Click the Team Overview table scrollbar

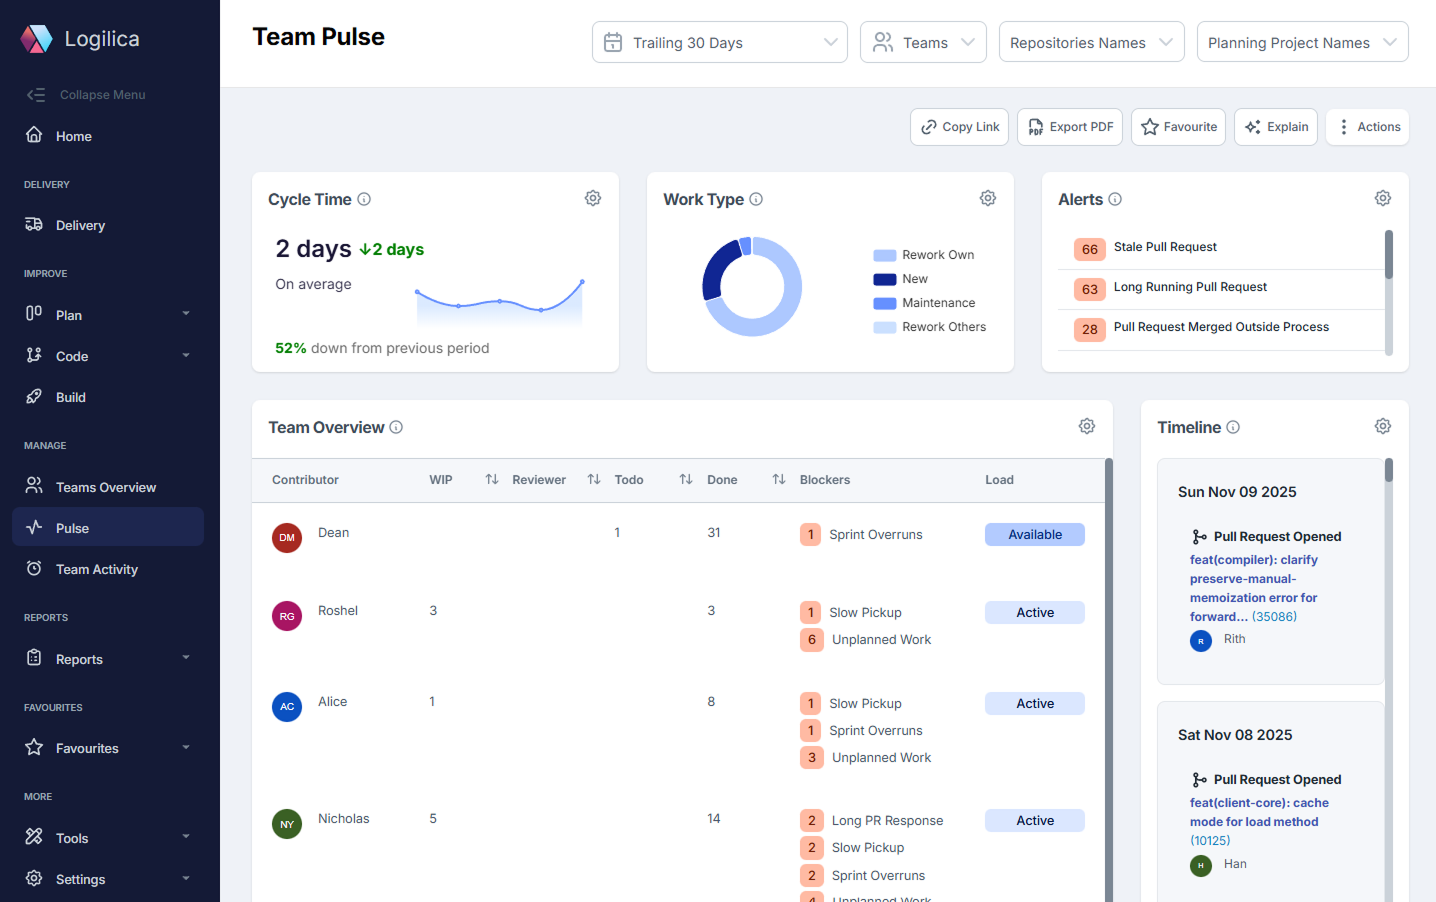[x=1109, y=680]
